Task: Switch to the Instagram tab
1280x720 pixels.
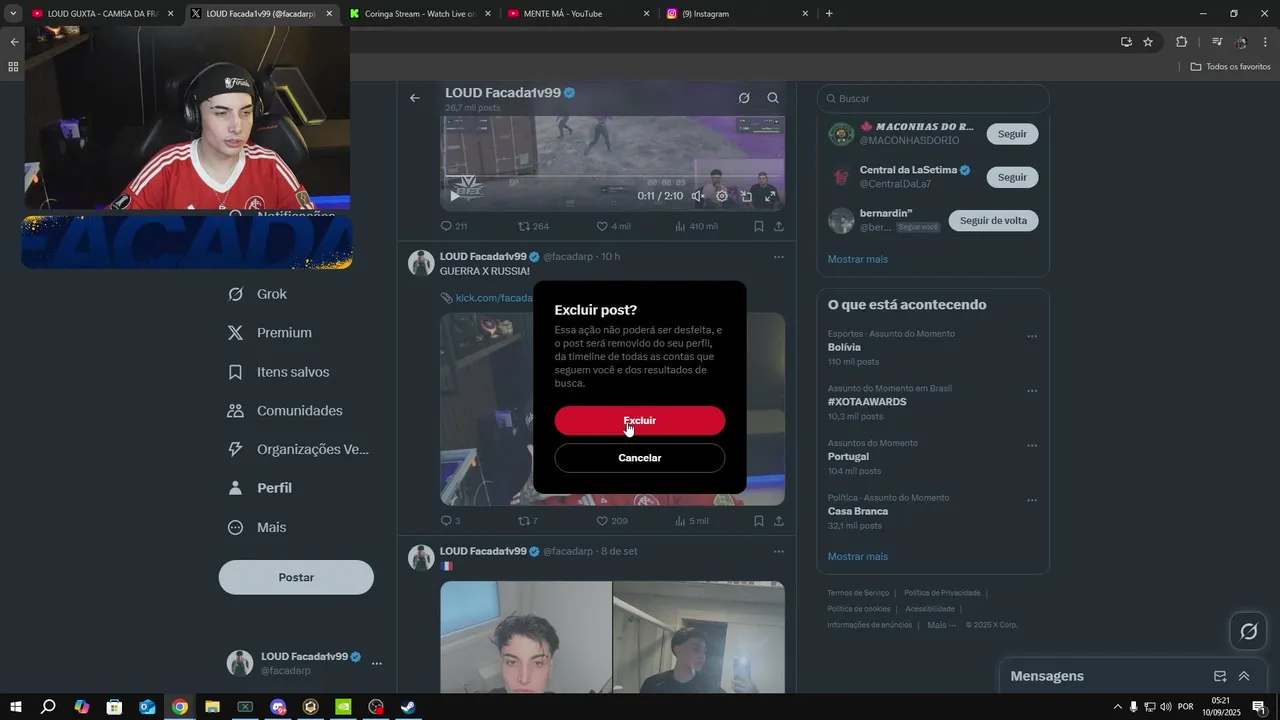Action: [x=738, y=14]
